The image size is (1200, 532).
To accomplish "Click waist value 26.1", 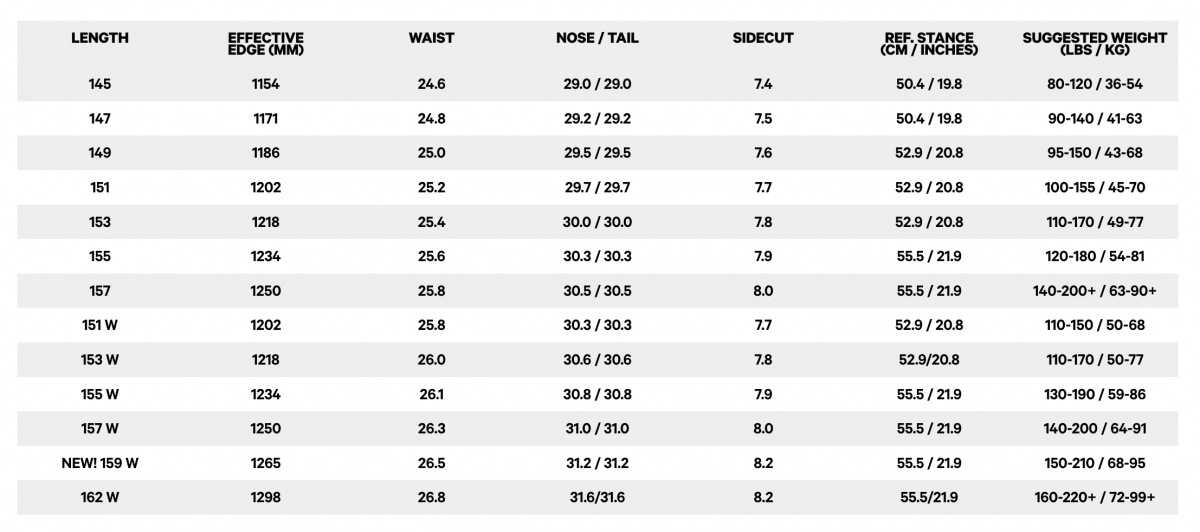I will tap(432, 394).
